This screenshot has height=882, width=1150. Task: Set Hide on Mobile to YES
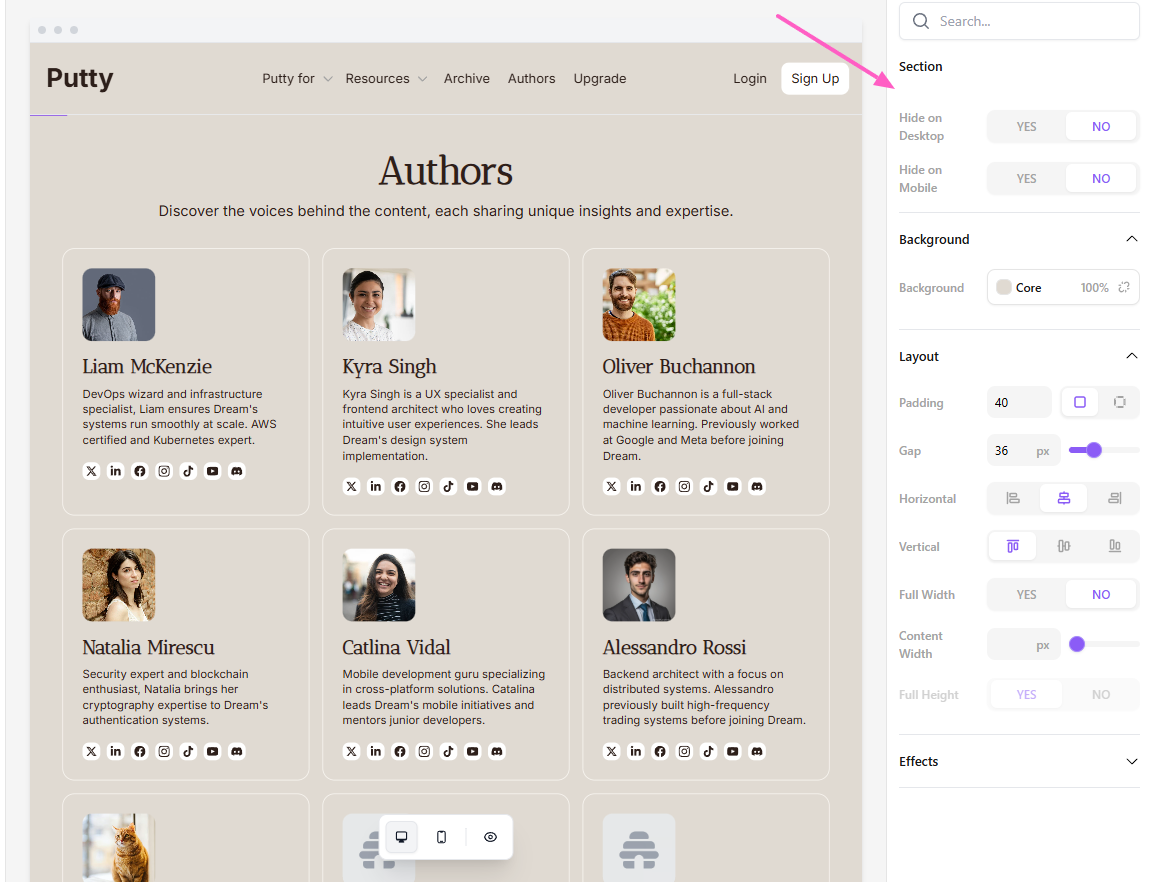pos(1026,179)
